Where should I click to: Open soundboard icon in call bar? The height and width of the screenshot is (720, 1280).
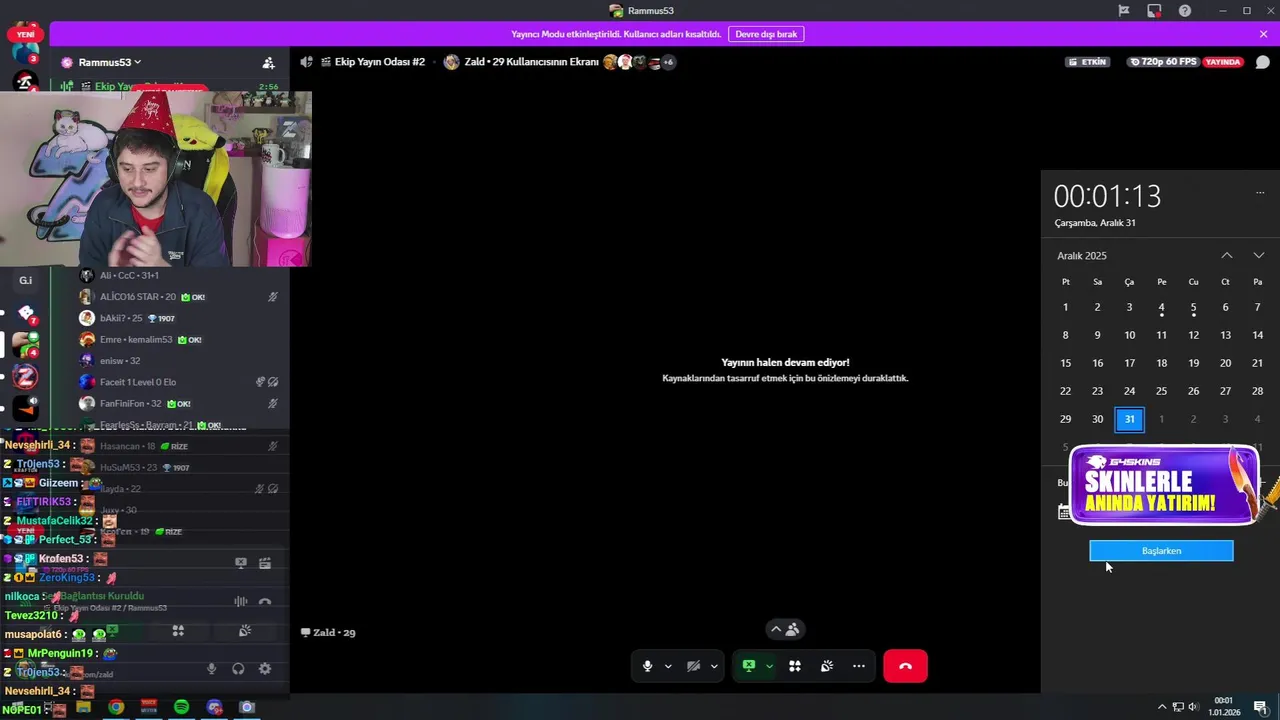point(827,666)
